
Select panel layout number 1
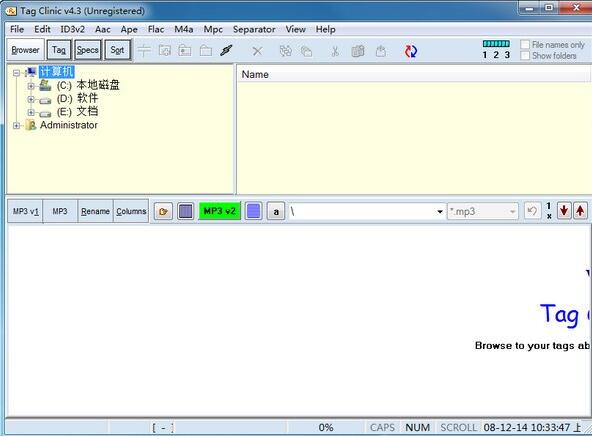click(x=485, y=55)
